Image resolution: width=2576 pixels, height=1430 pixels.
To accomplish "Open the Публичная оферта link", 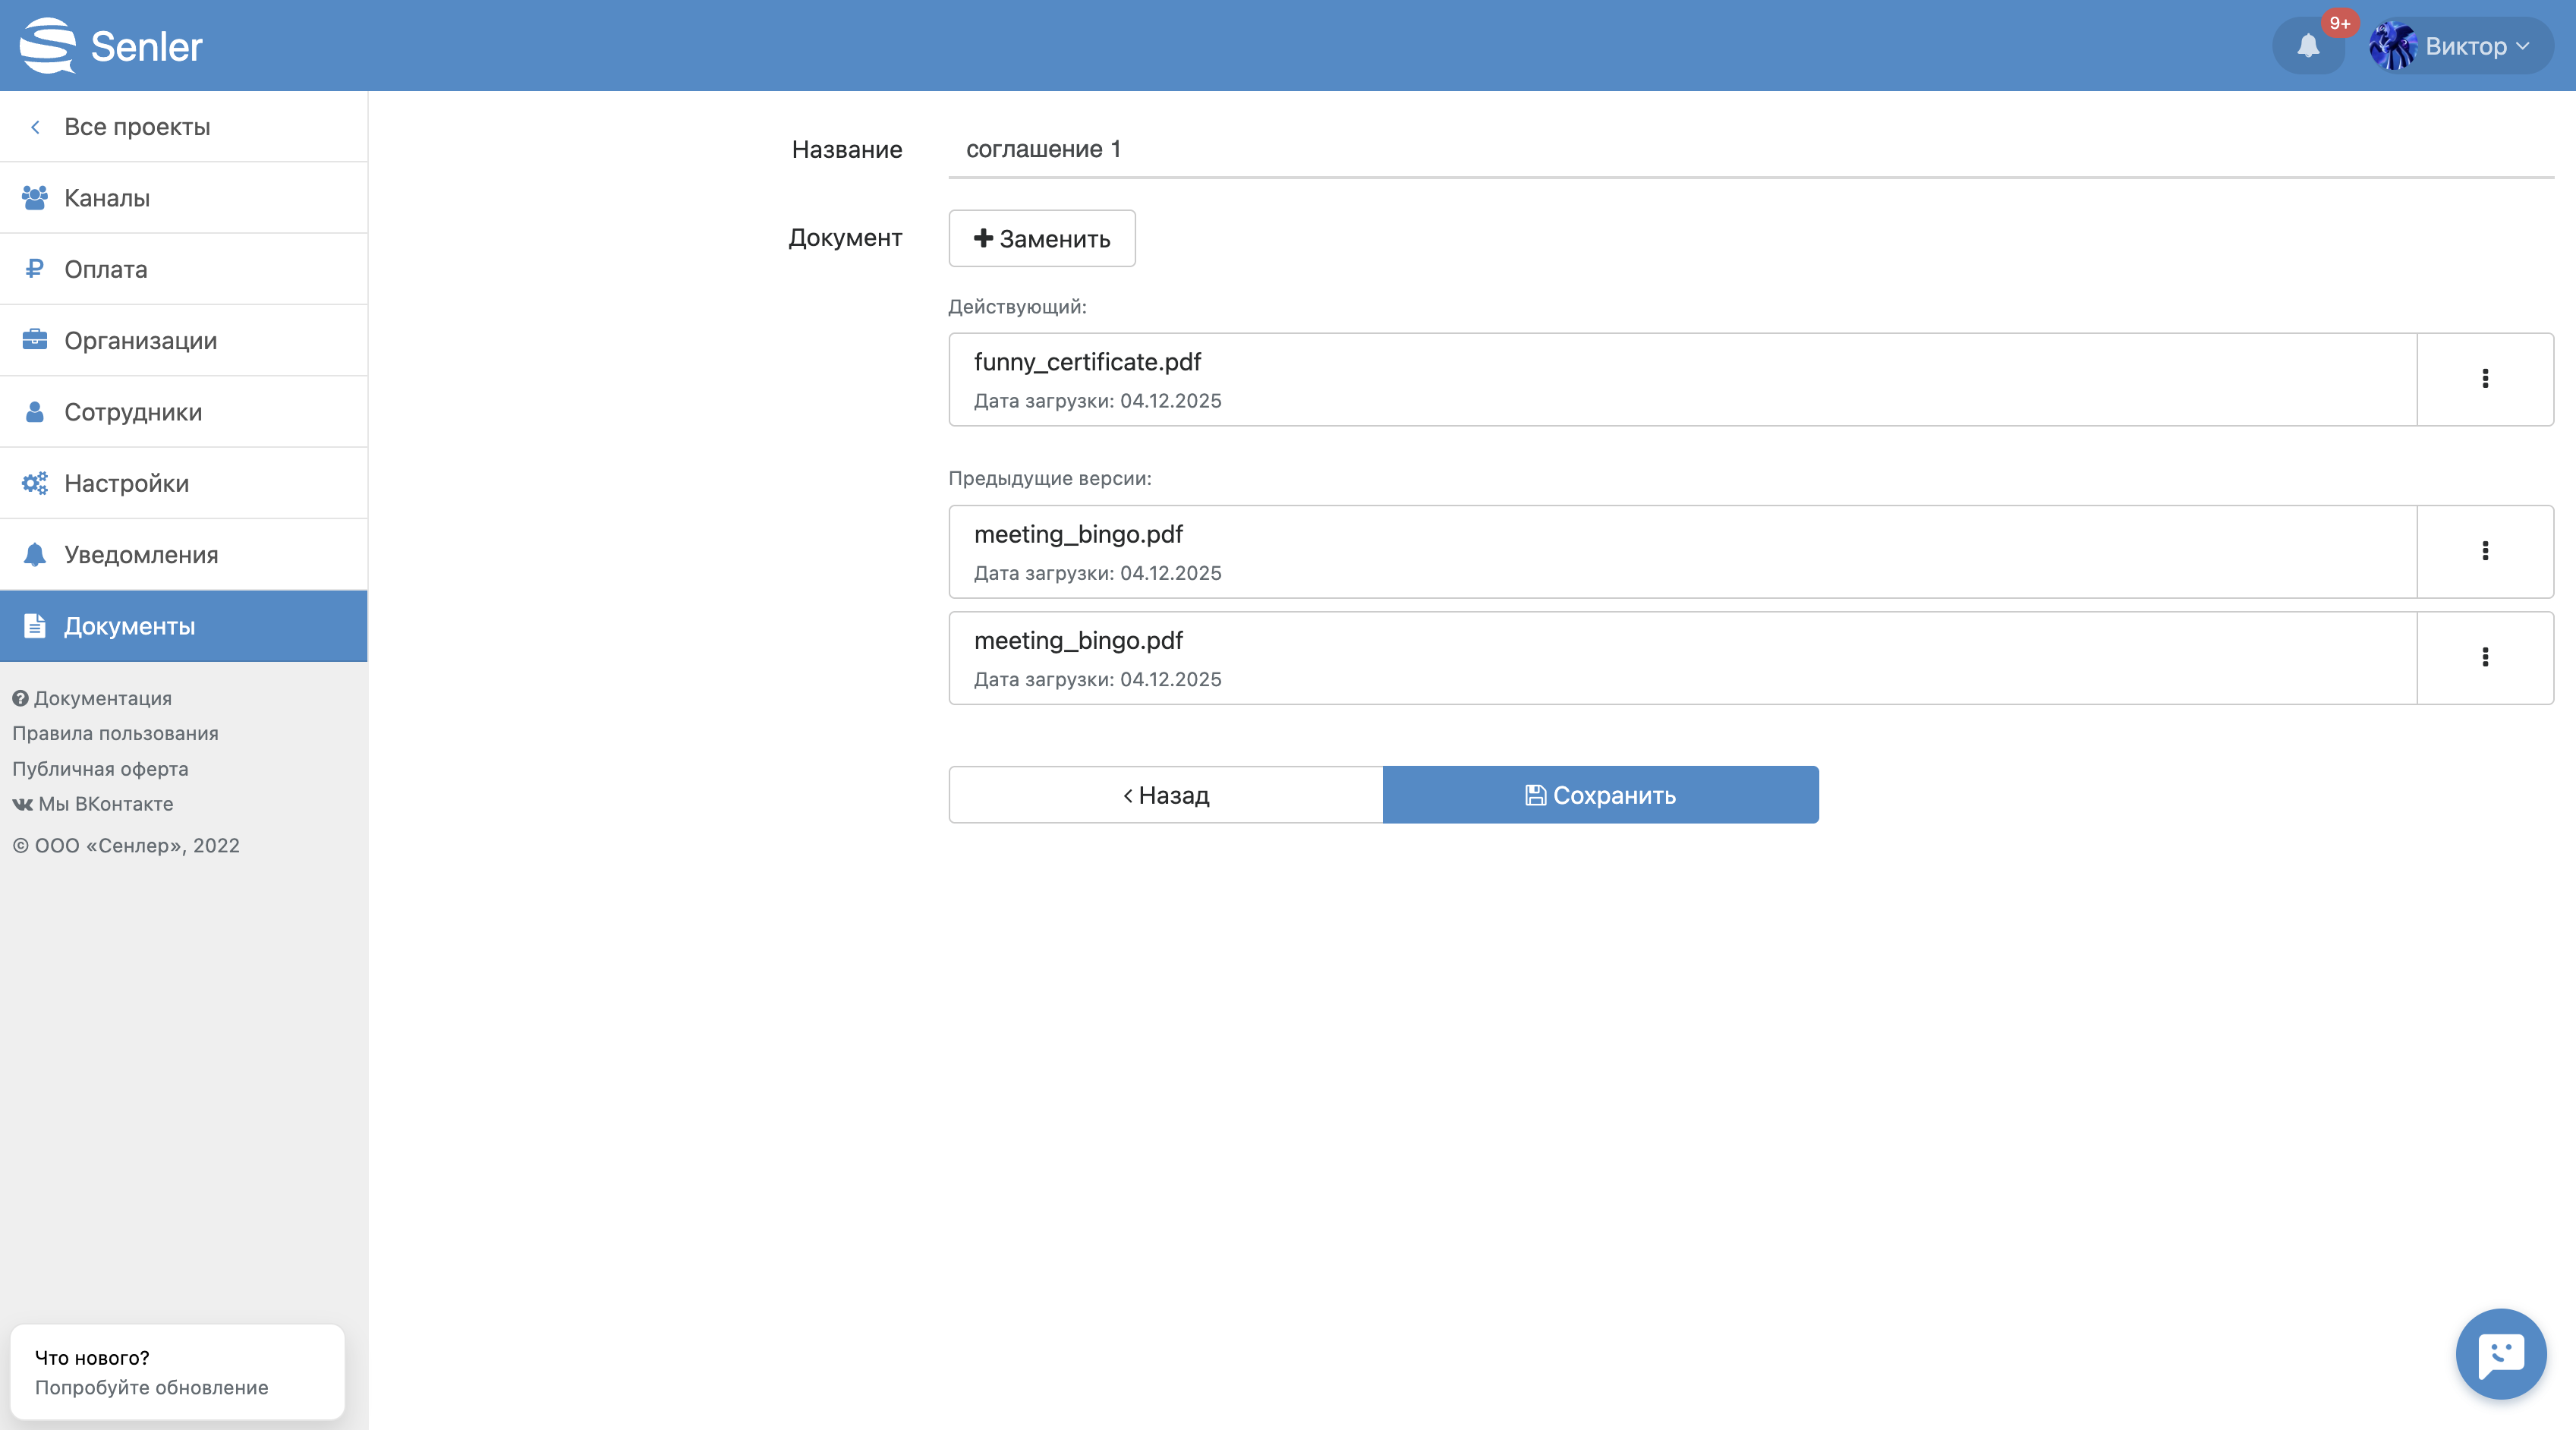I will click(100, 768).
